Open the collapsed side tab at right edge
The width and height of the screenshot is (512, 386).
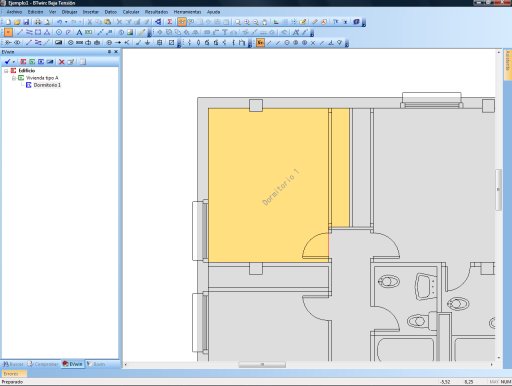[x=508, y=65]
